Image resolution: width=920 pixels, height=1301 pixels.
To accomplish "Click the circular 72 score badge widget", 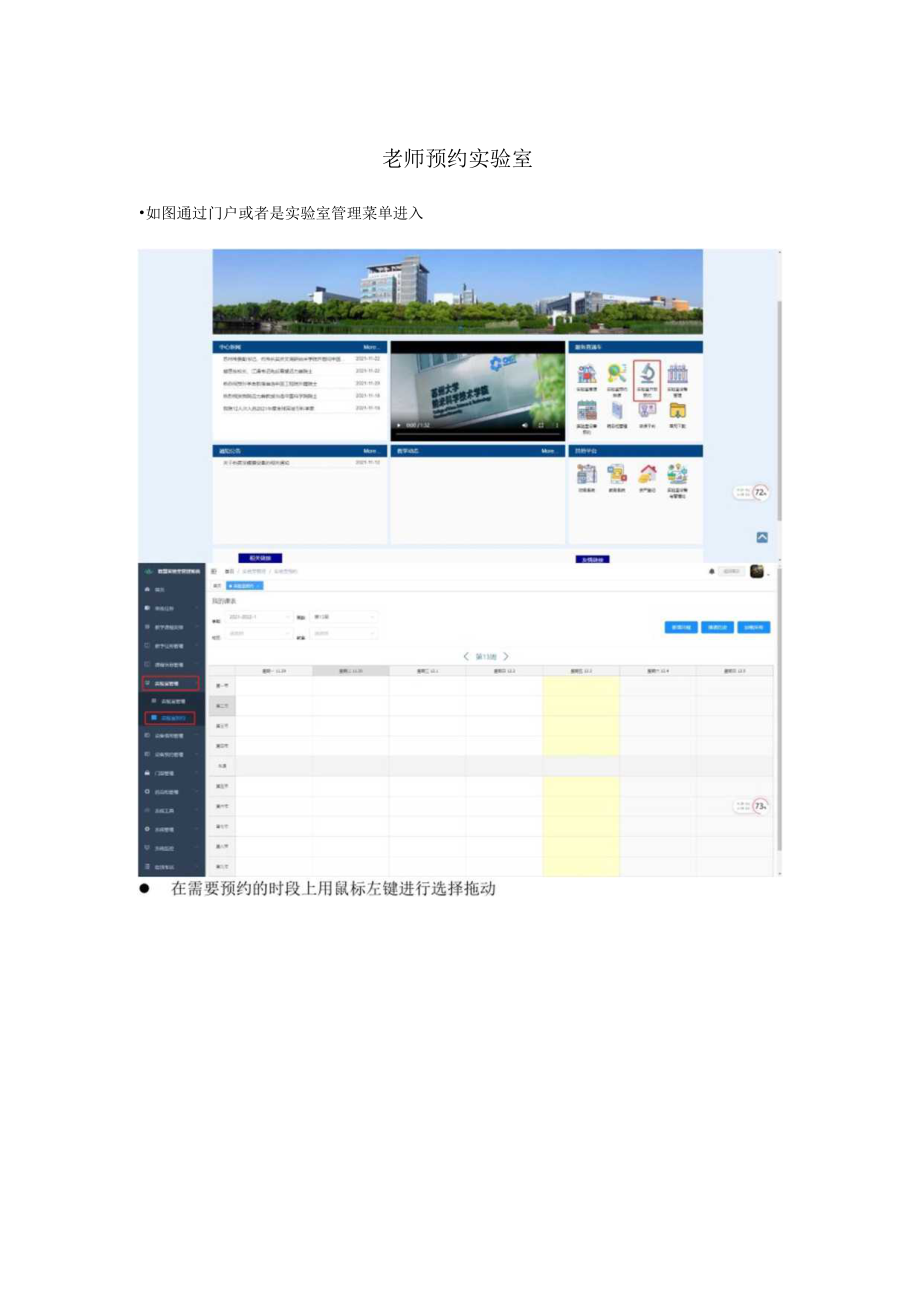I will pyautogui.click(x=761, y=491).
